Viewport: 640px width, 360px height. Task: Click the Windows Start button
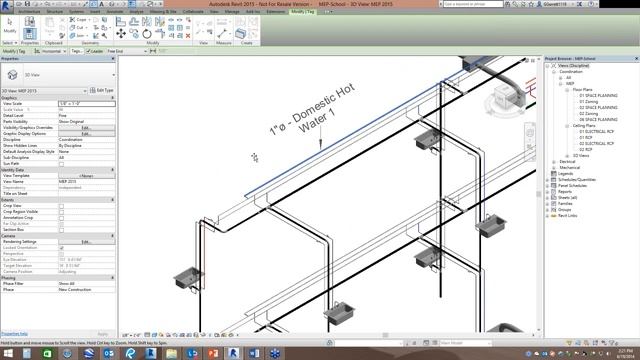[8, 353]
